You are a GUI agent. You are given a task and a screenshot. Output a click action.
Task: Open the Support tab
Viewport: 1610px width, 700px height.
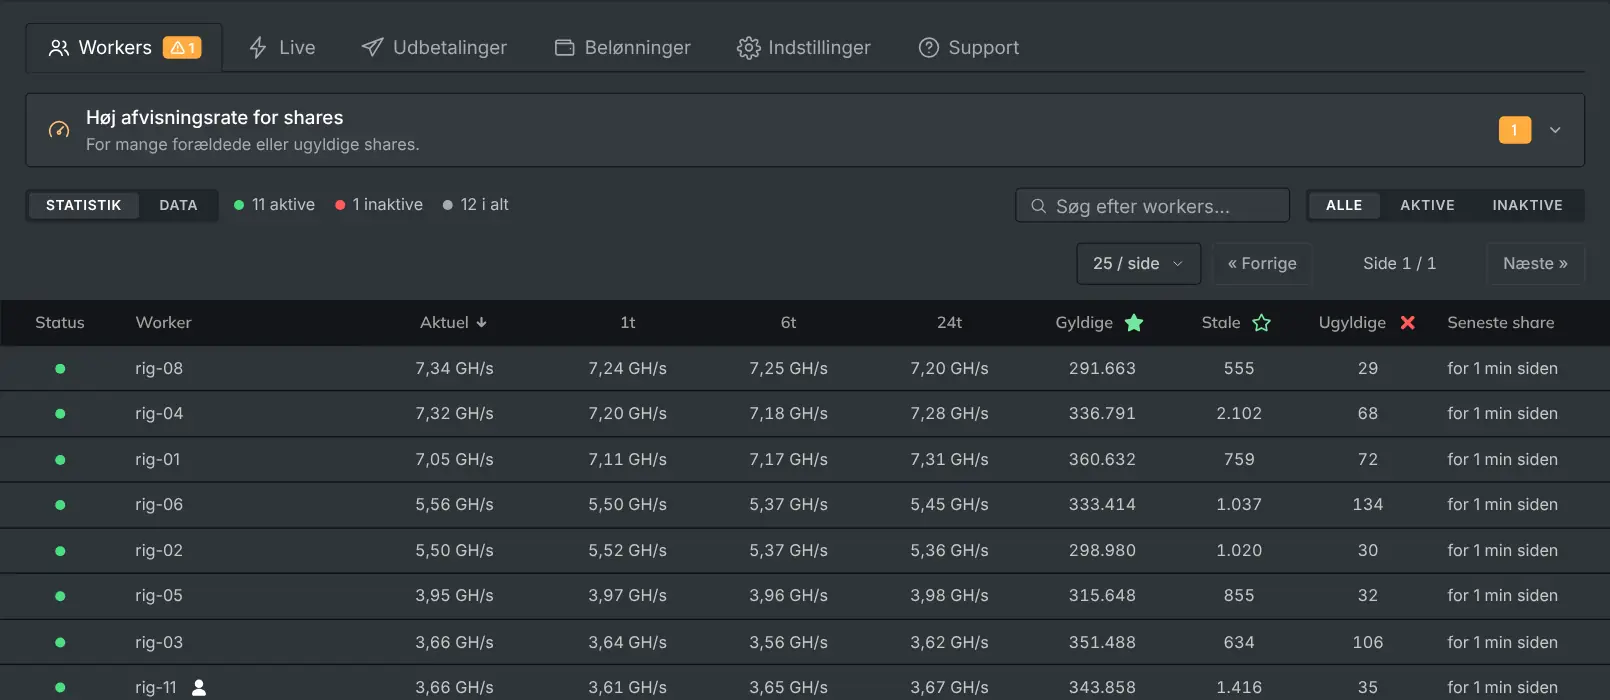click(969, 48)
